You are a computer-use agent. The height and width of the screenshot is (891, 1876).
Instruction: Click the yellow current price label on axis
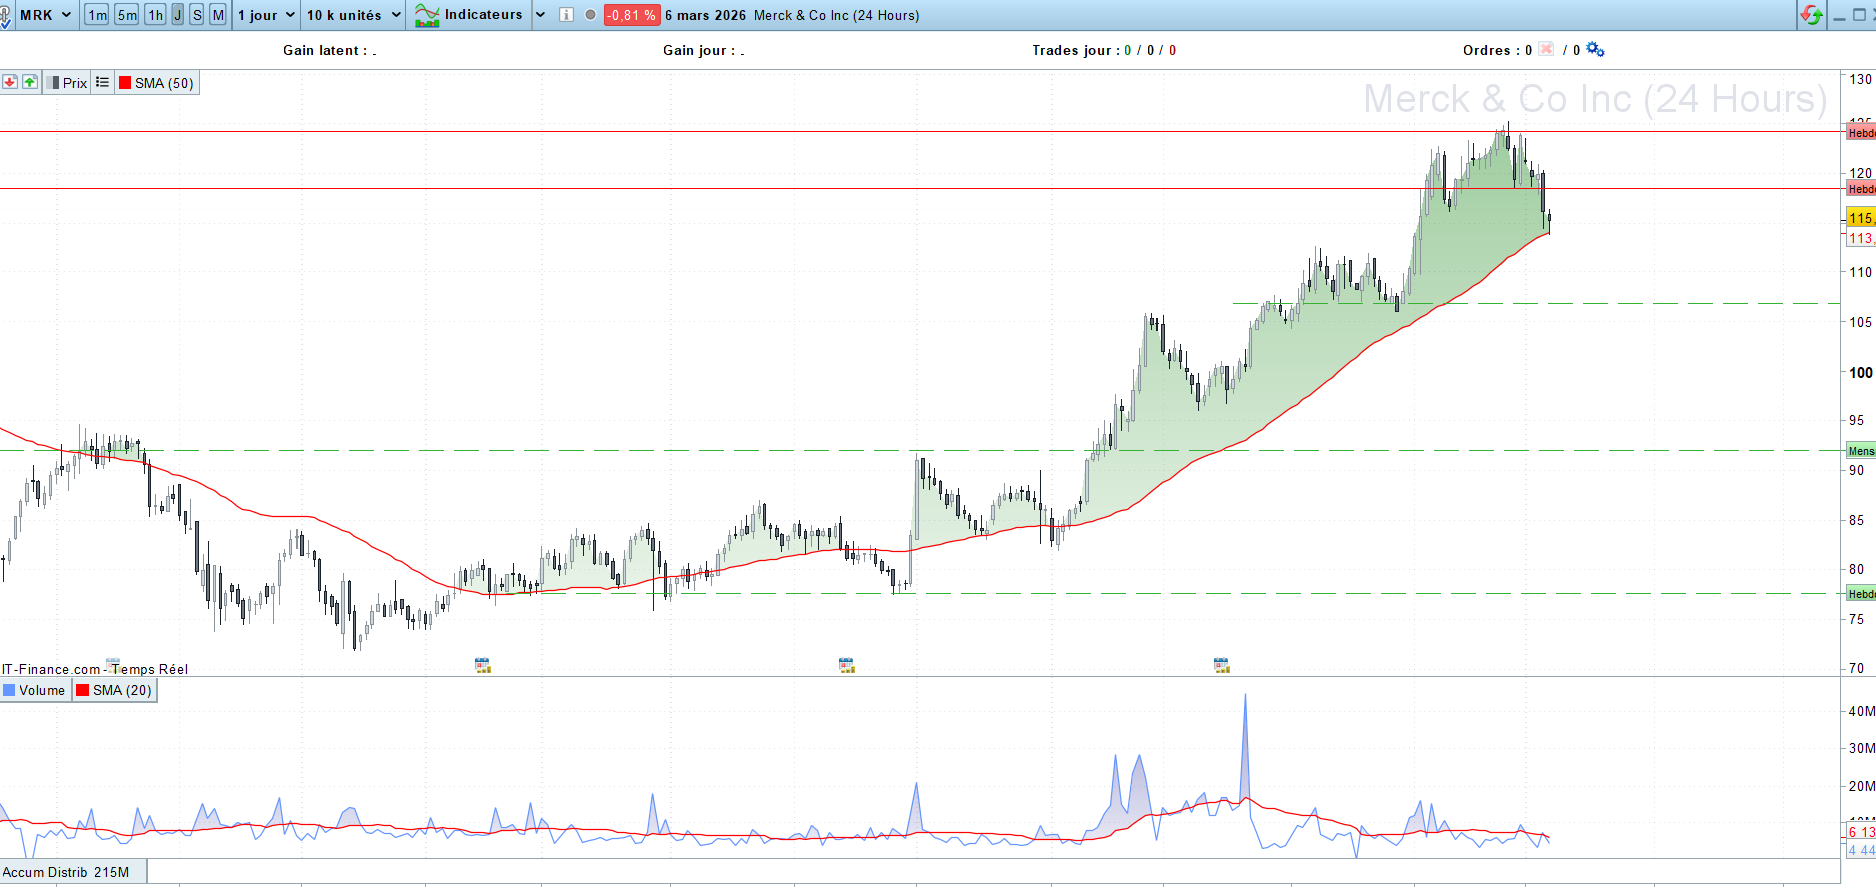[x=1861, y=218]
